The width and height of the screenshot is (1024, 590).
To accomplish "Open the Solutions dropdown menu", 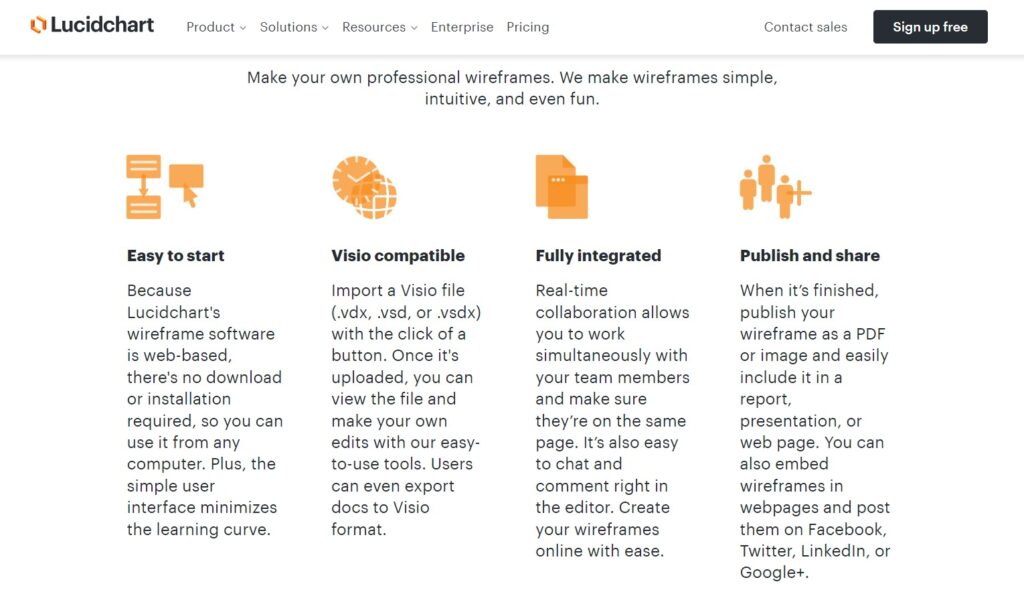I will (x=293, y=27).
